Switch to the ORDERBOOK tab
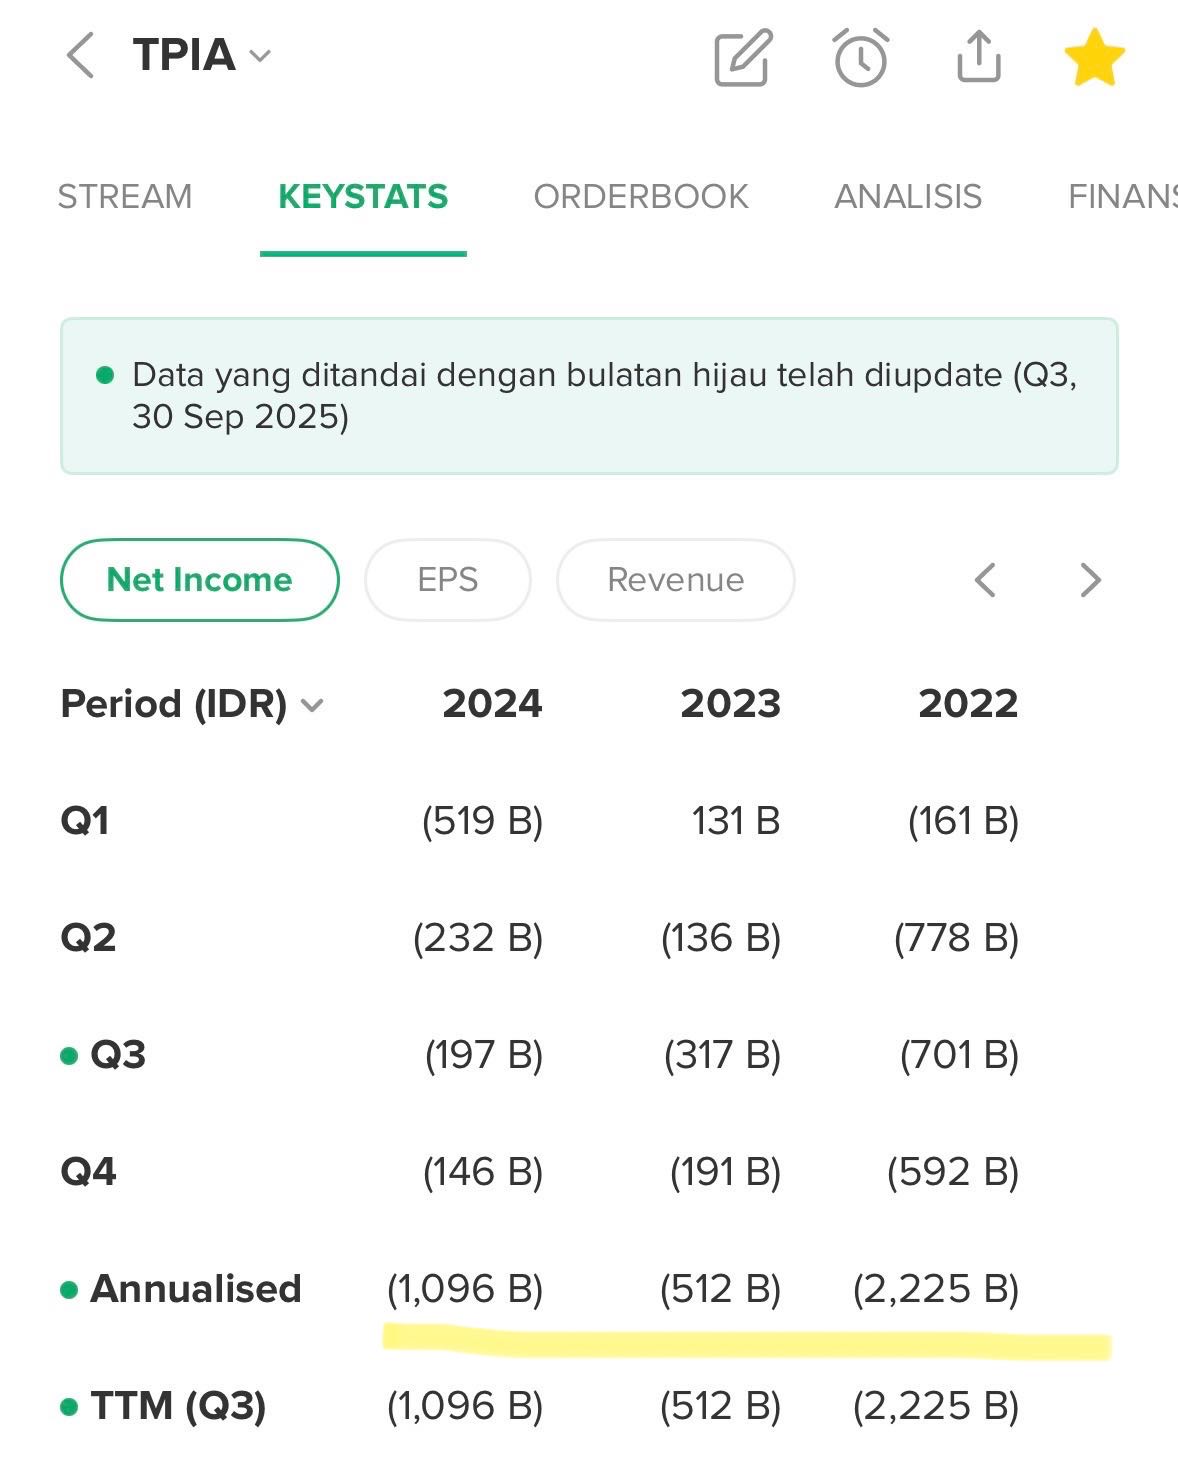The height and width of the screenshot is (1461, 1178). [x=641, y=196]
